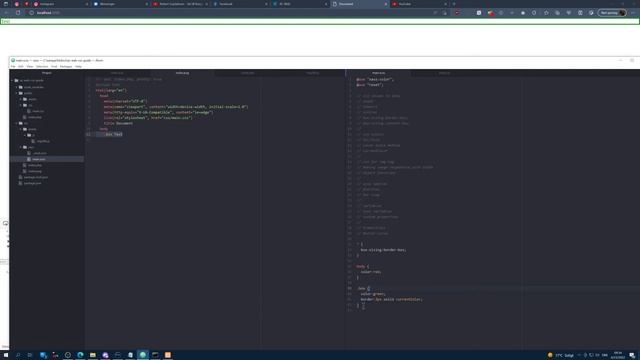Open Task View on taskbar
Screen dimensions: 640x360
pos(30,355)
